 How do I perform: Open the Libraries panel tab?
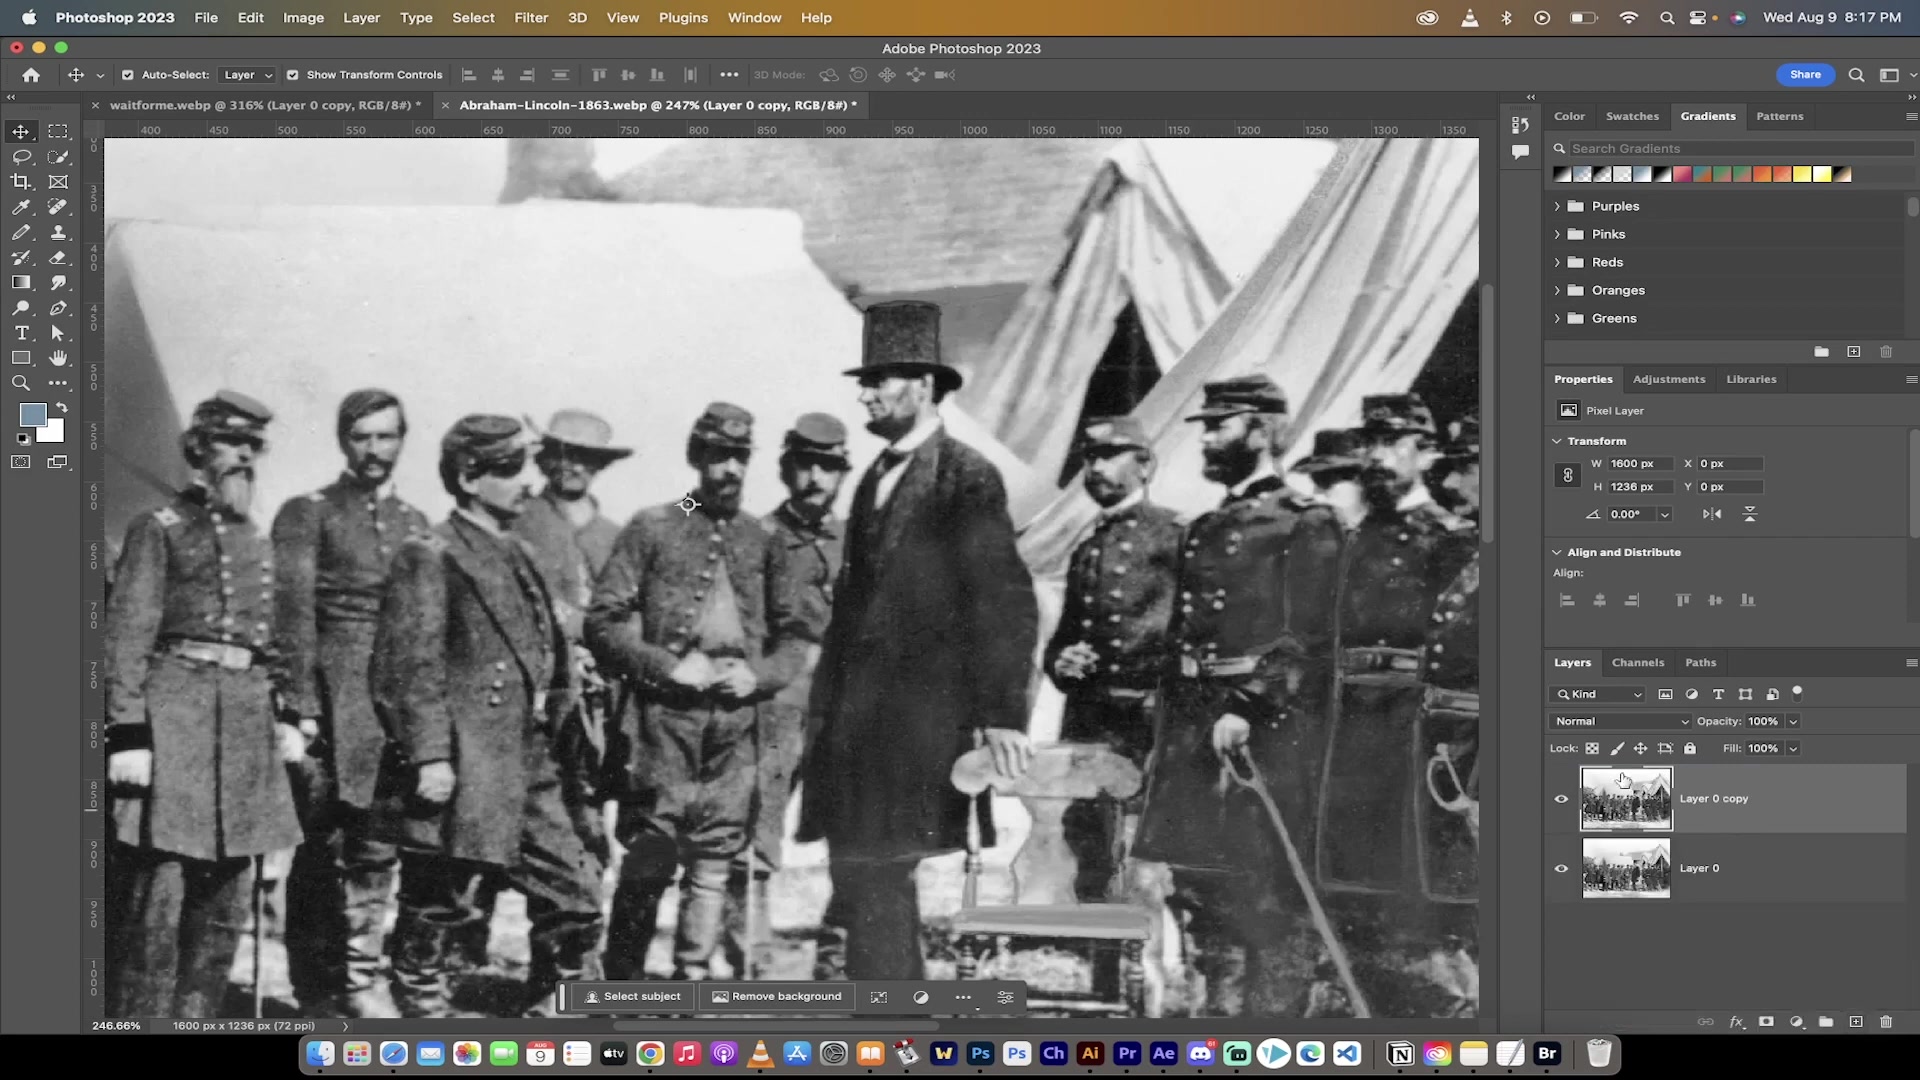pyautogui.click(x=1751, y=379)
